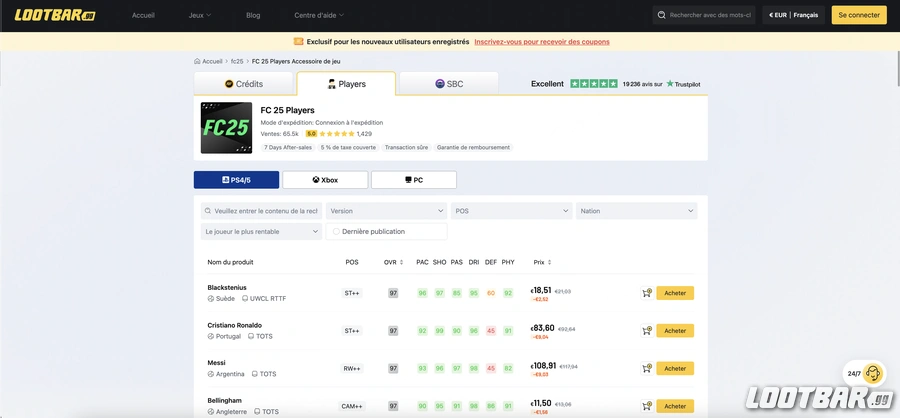
Task: Open the POS filter dropdown
Action: point(511,211)
